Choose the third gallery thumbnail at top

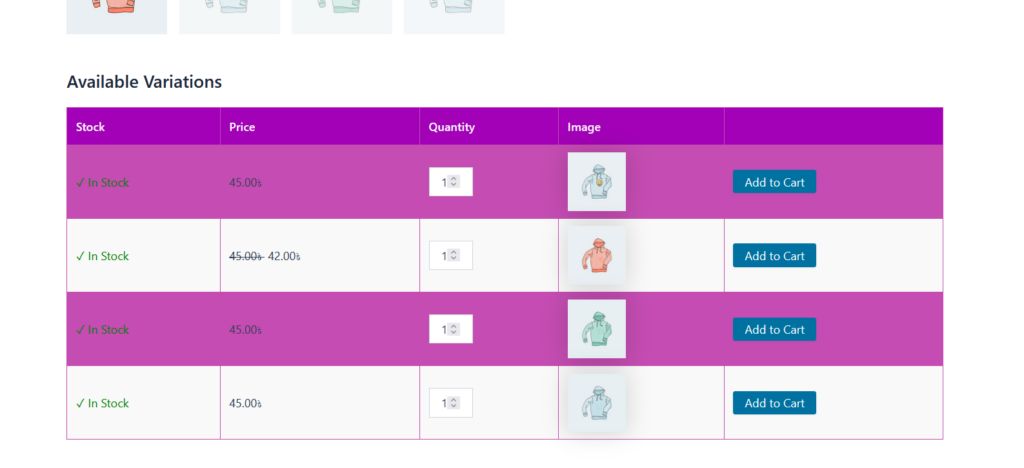click(341, 15)
